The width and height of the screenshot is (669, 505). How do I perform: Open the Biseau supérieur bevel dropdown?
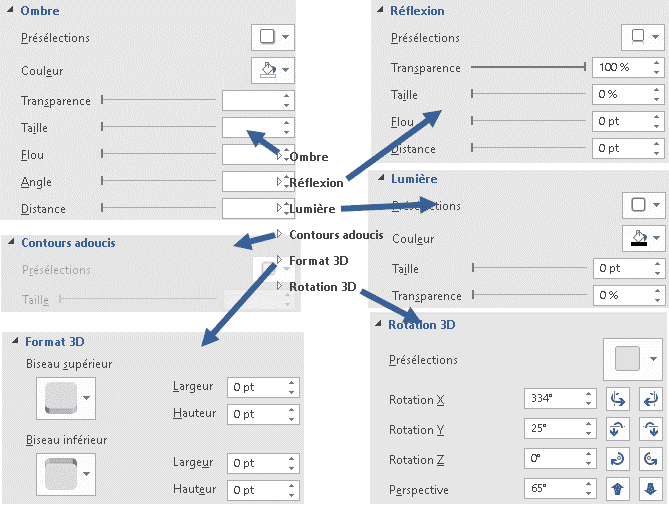pos(66,398)
